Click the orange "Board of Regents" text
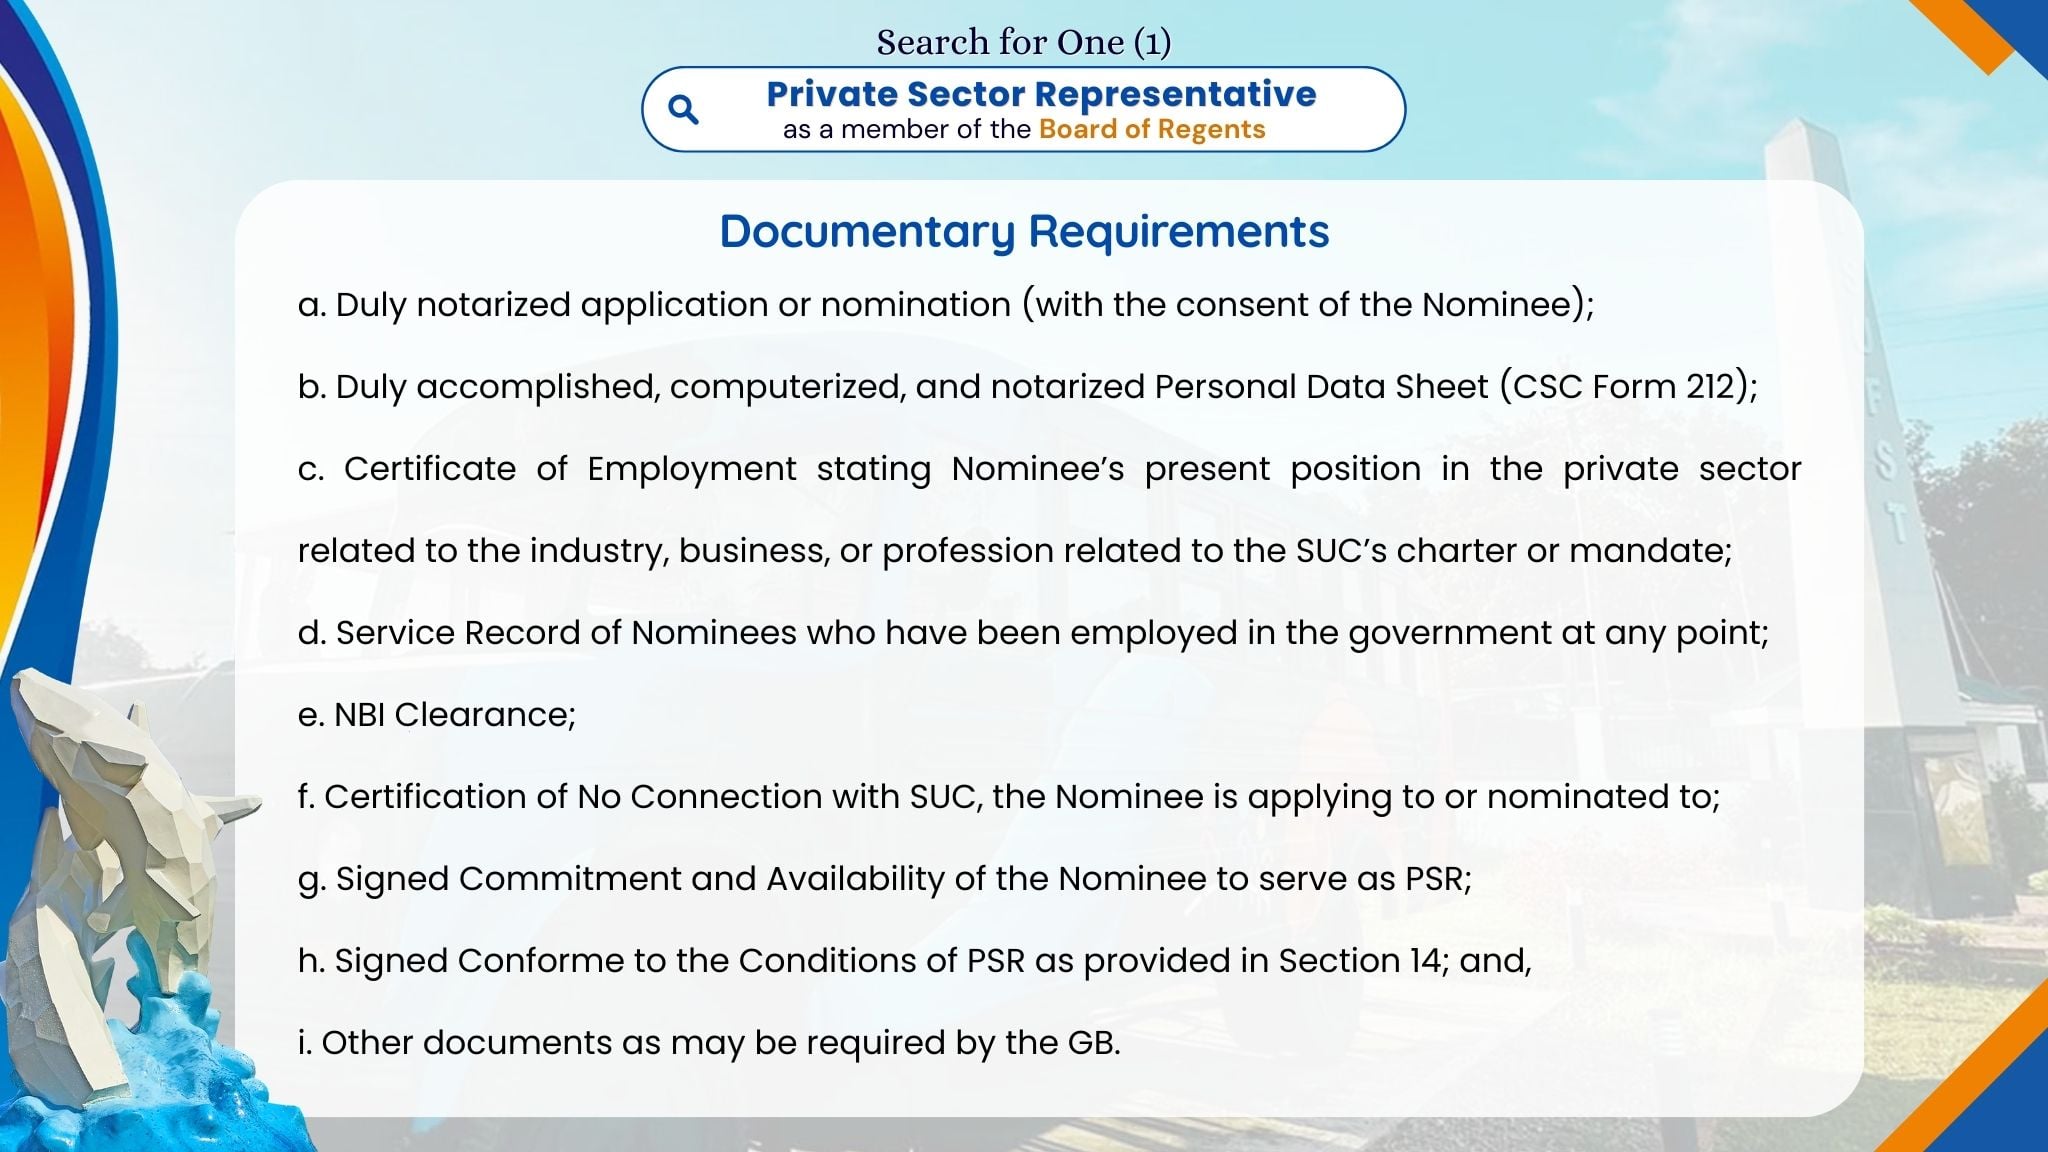This screenshot has height=1152, width=2048. tap(1152, 130)
